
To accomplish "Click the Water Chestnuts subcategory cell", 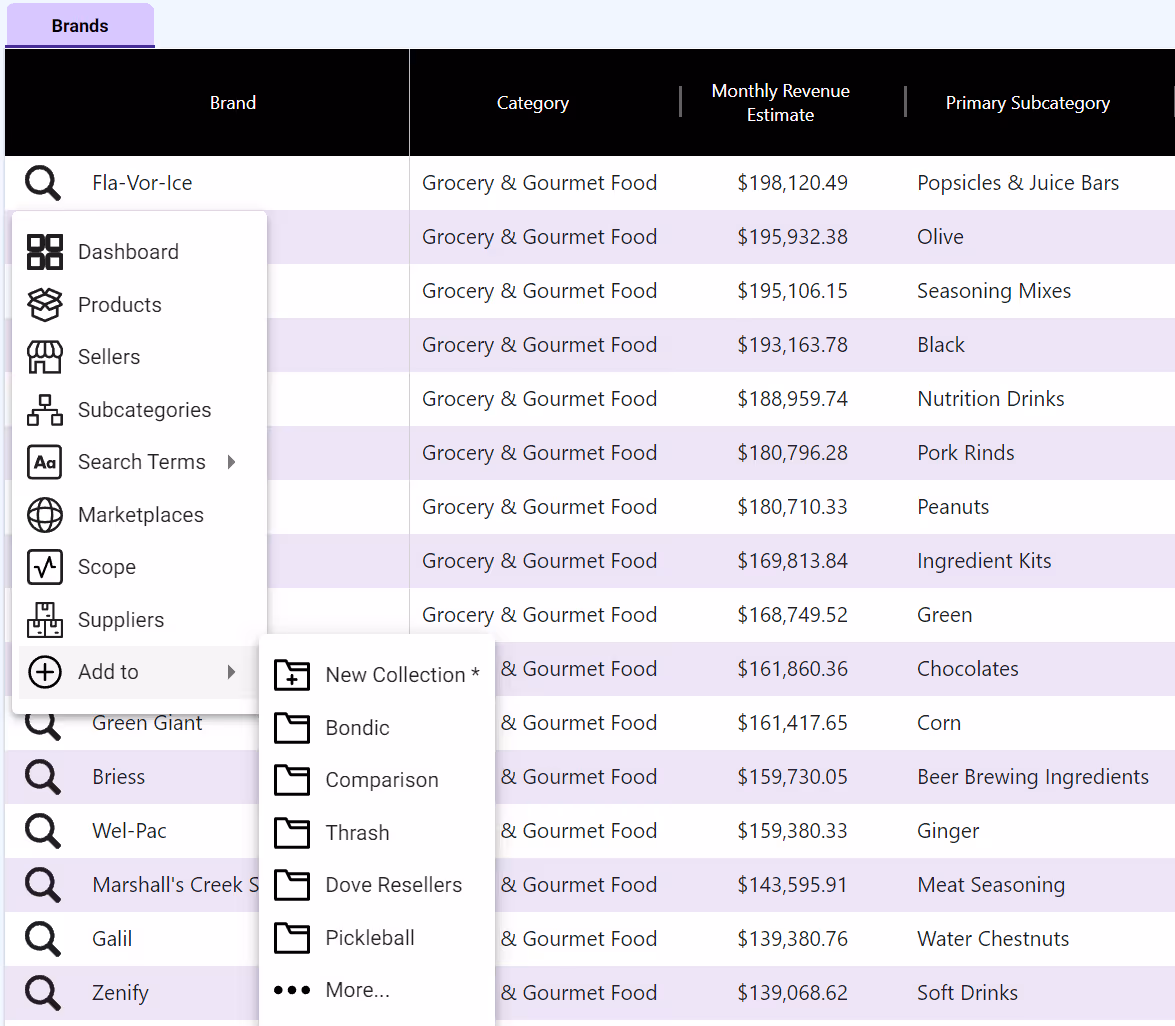I will [993, 939].
